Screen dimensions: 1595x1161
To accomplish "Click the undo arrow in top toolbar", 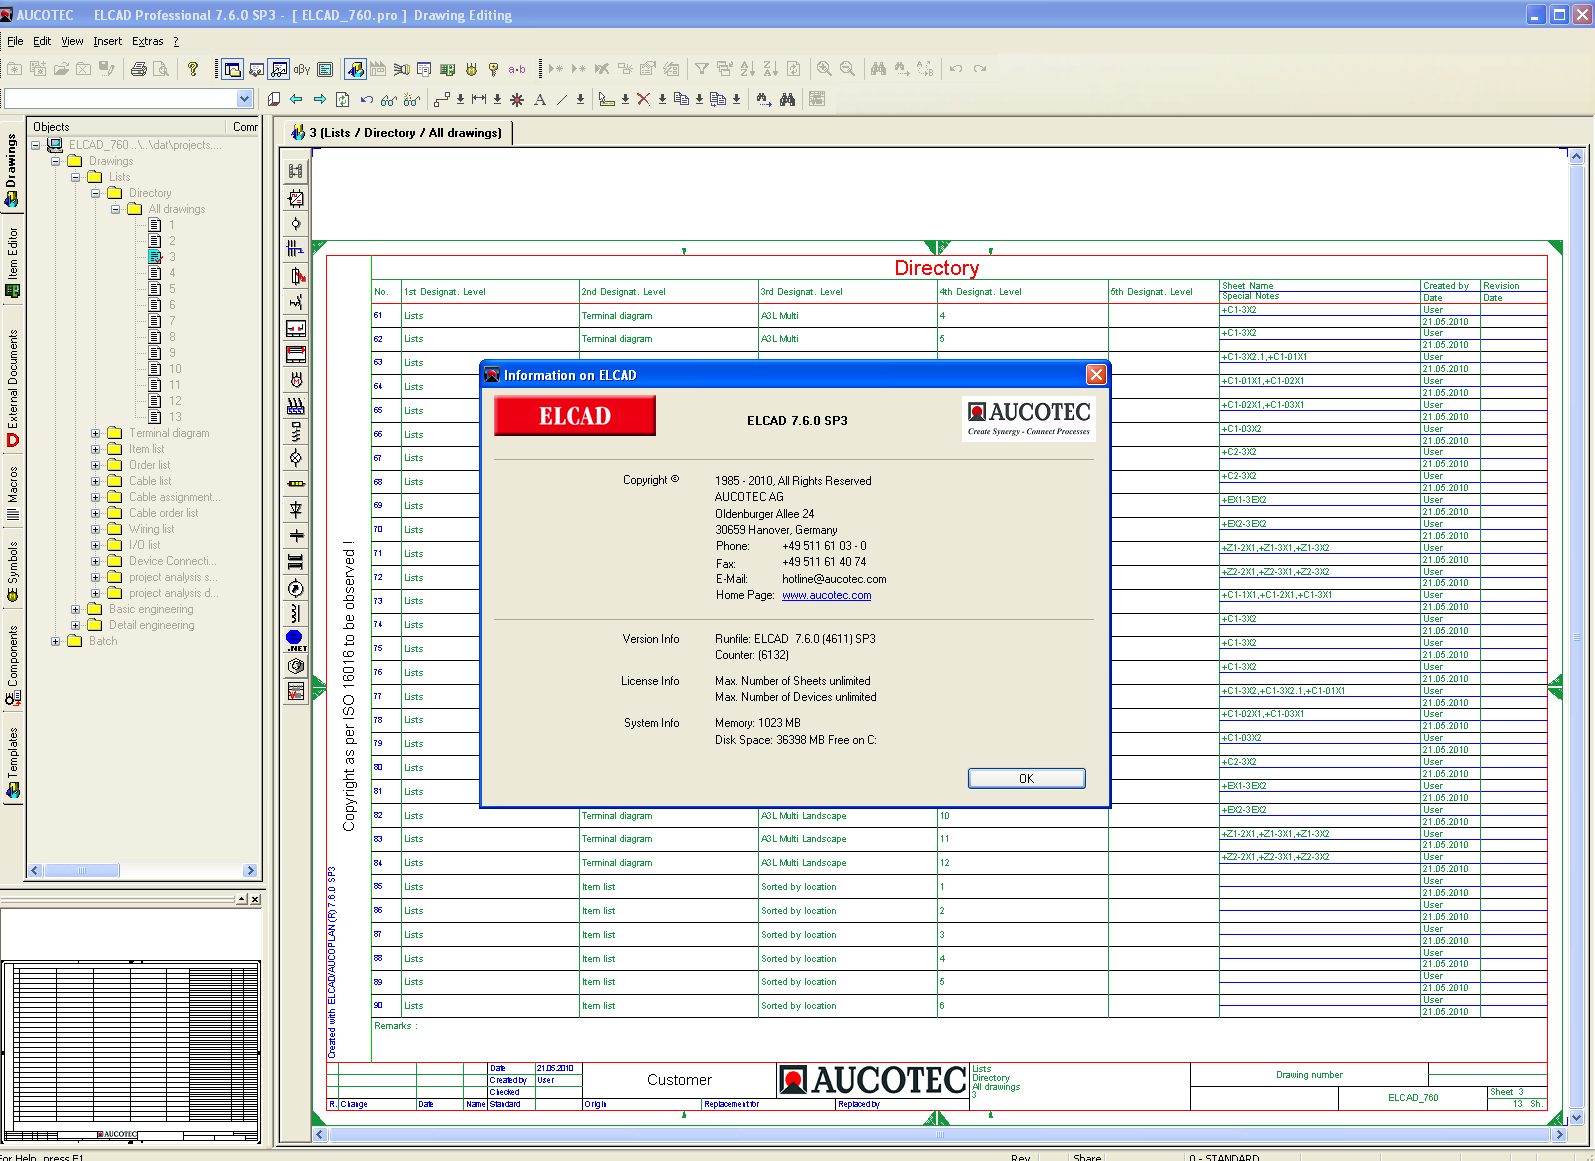I will click(x=956, y=69).
